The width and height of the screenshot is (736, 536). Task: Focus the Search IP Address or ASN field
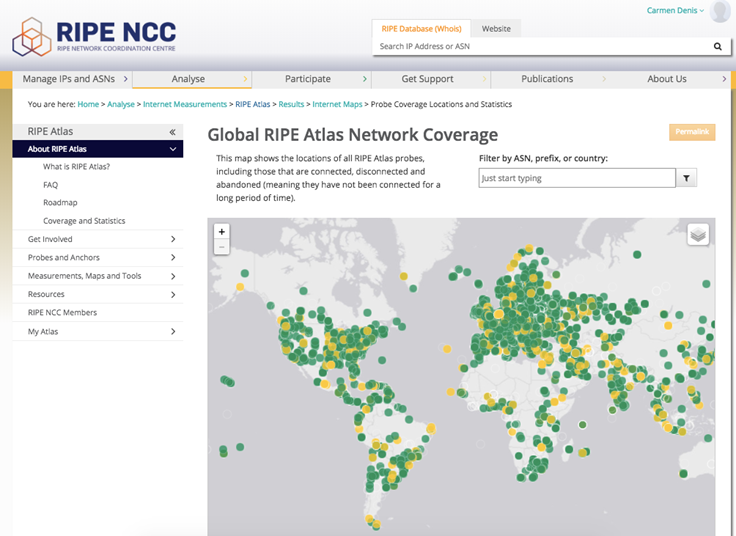point(542,46)
